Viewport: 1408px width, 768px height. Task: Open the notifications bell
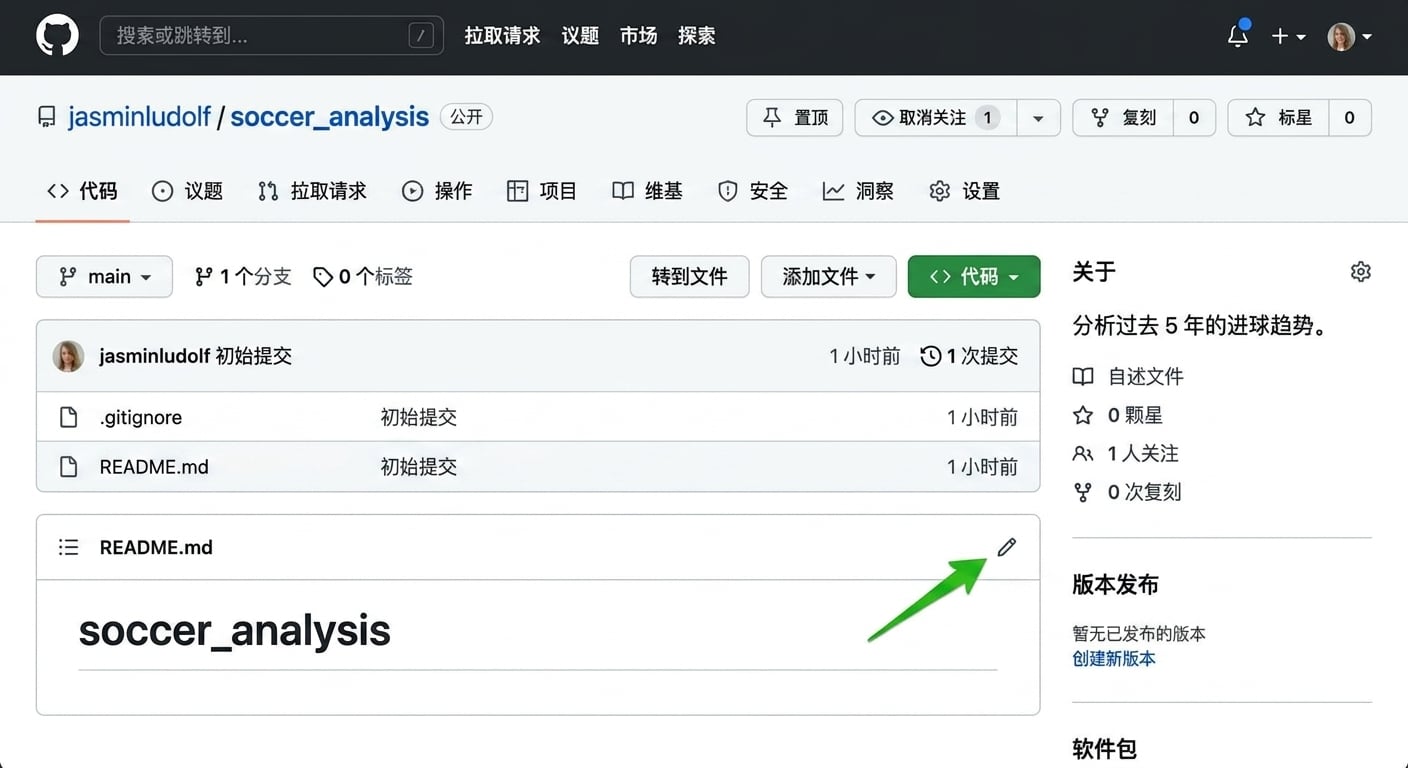[x=1238, y=36]
